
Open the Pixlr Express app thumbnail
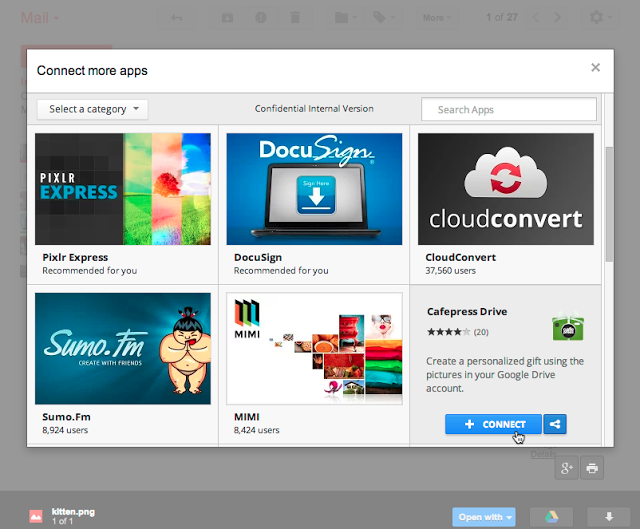click(123, 189)
